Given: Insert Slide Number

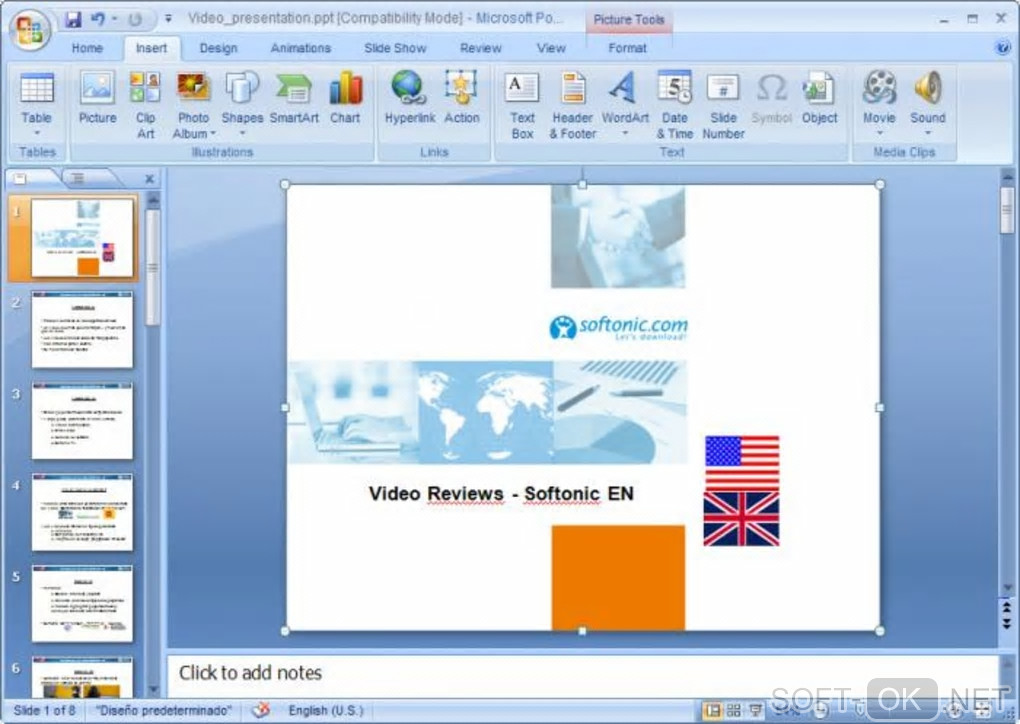Looking at the screenshot, I should coord(723,105).
